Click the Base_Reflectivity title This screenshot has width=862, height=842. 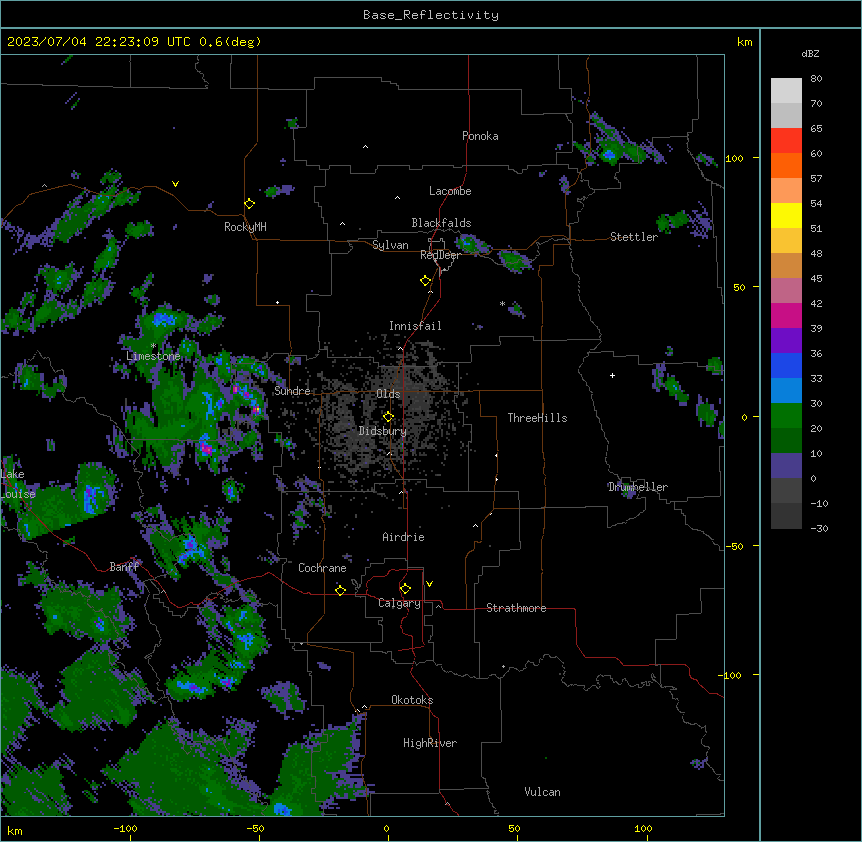click(431, 15)
